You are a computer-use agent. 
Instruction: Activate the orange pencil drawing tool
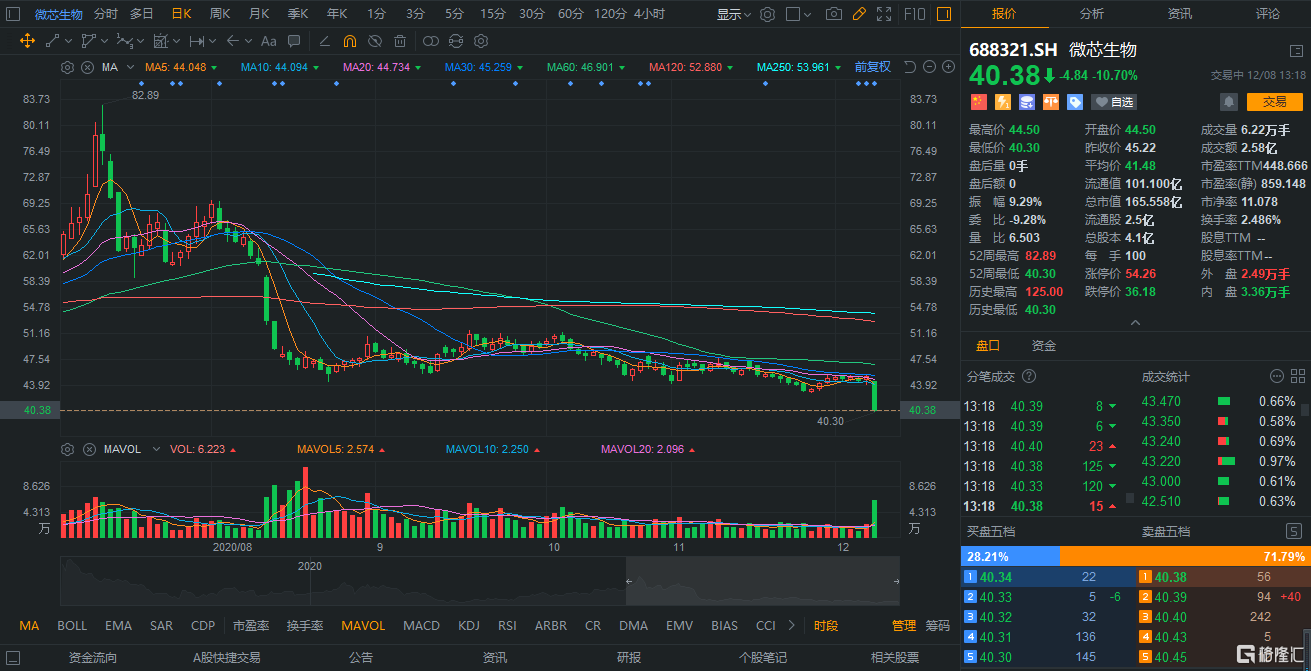(x=859, y=14)
